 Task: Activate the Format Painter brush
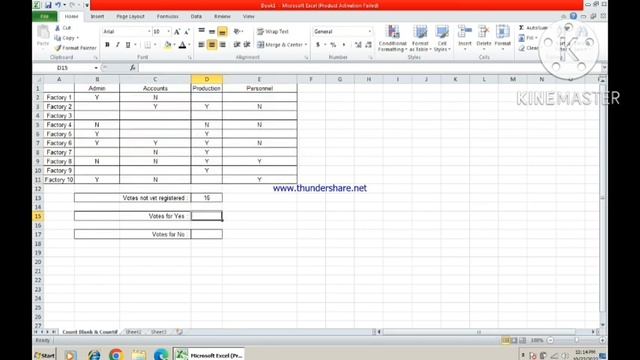[x=76, y=48]
